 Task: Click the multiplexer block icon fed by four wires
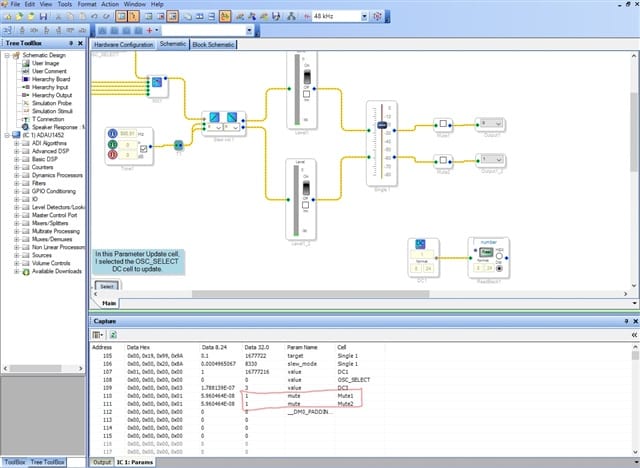(157, 83)
